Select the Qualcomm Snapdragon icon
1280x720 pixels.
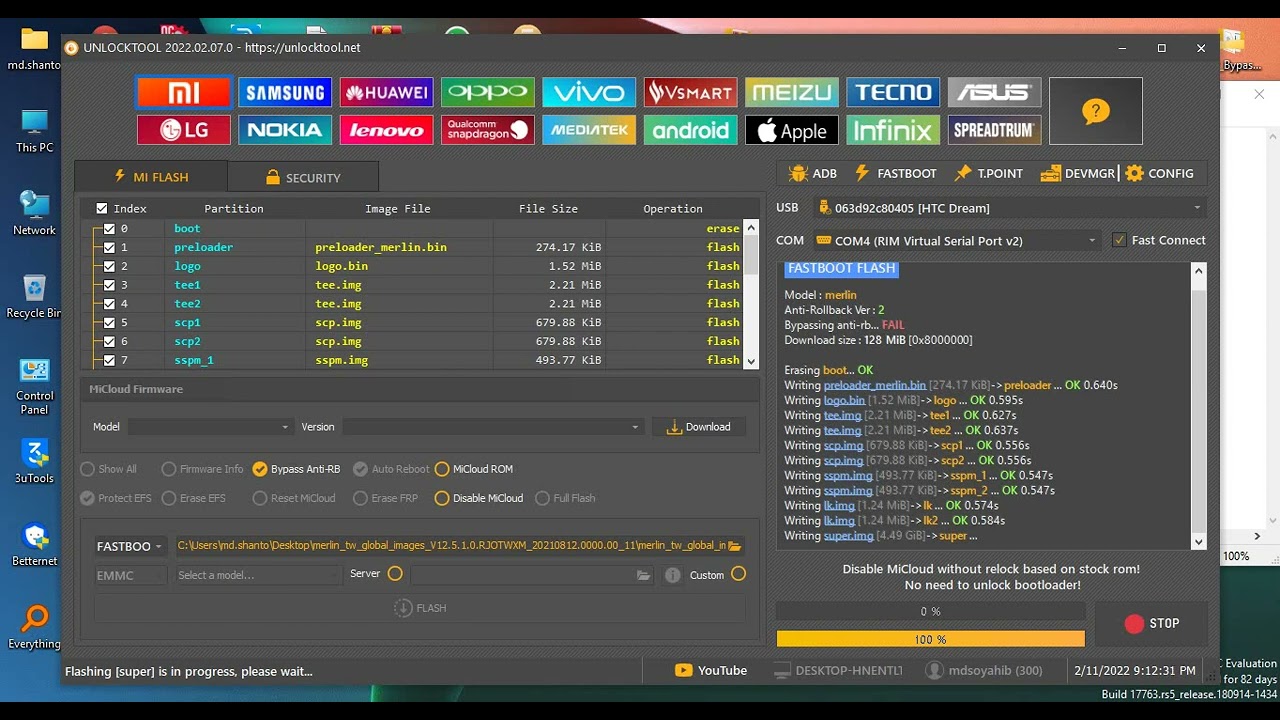pyautogui.click(x=488, y=130)
